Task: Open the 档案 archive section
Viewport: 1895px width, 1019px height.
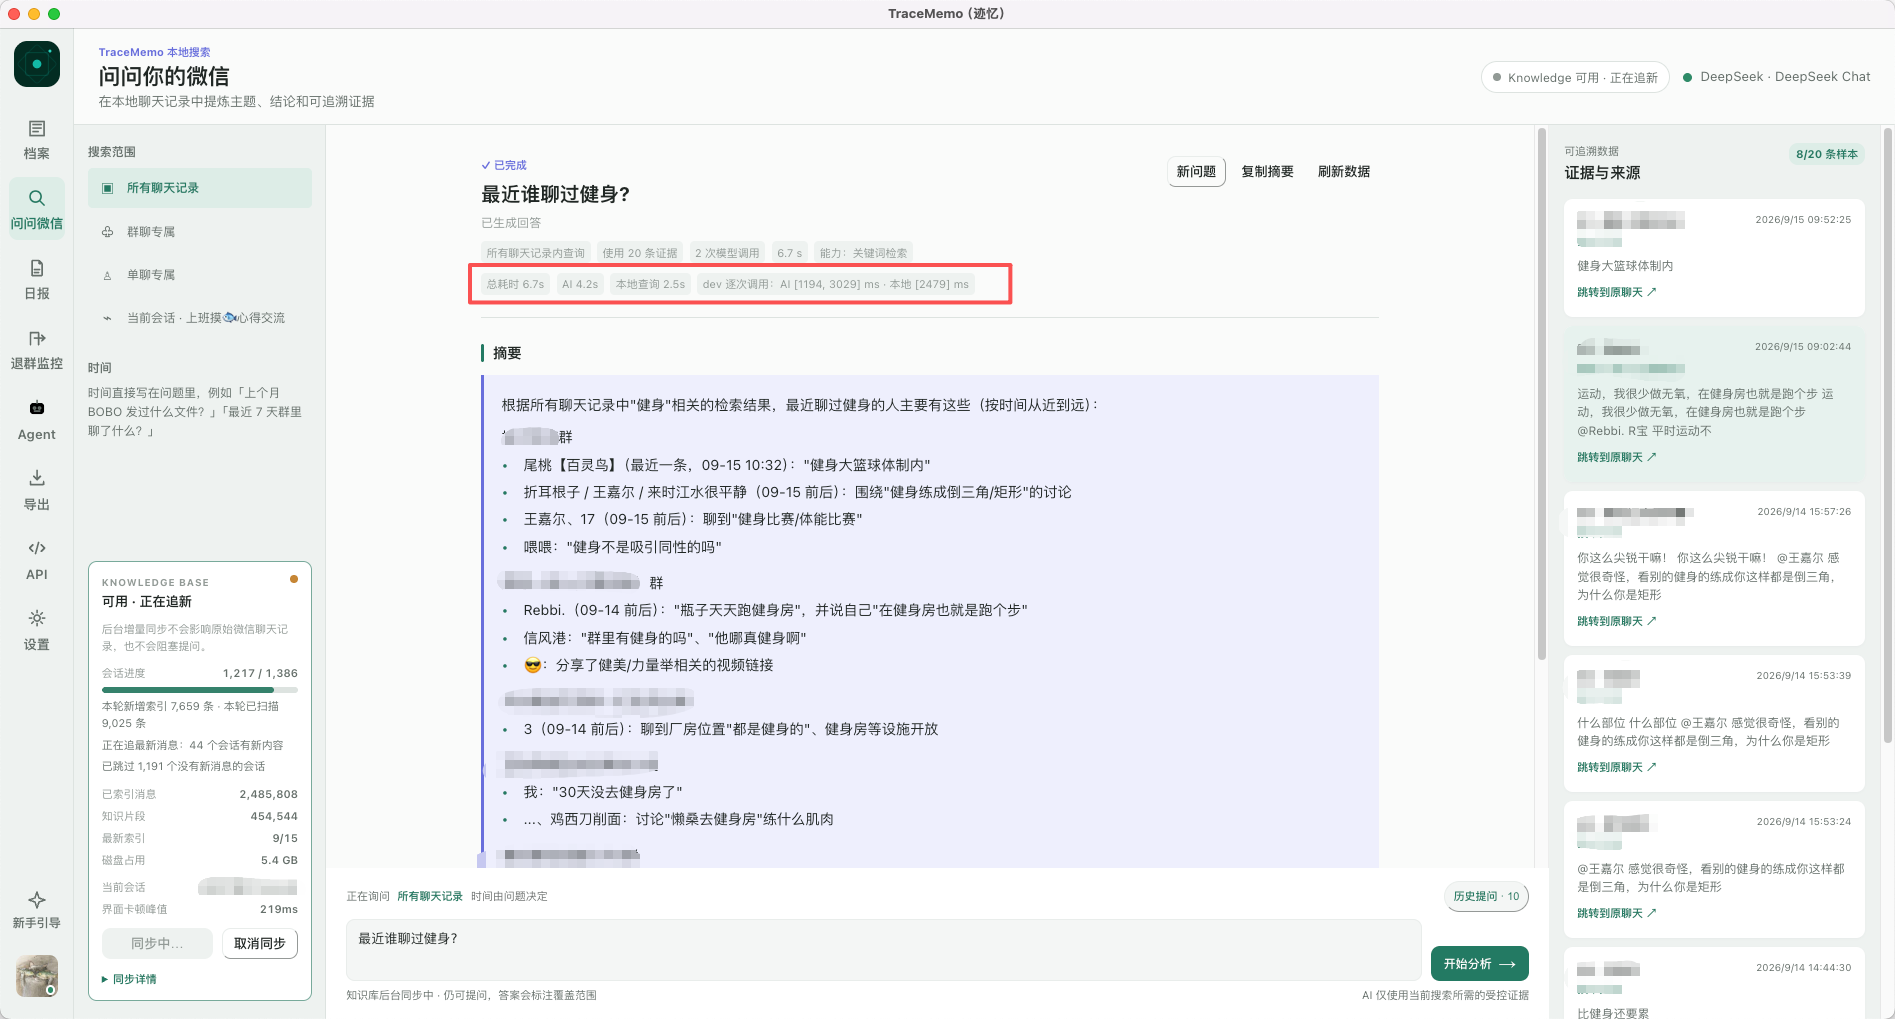Action: 37,139
